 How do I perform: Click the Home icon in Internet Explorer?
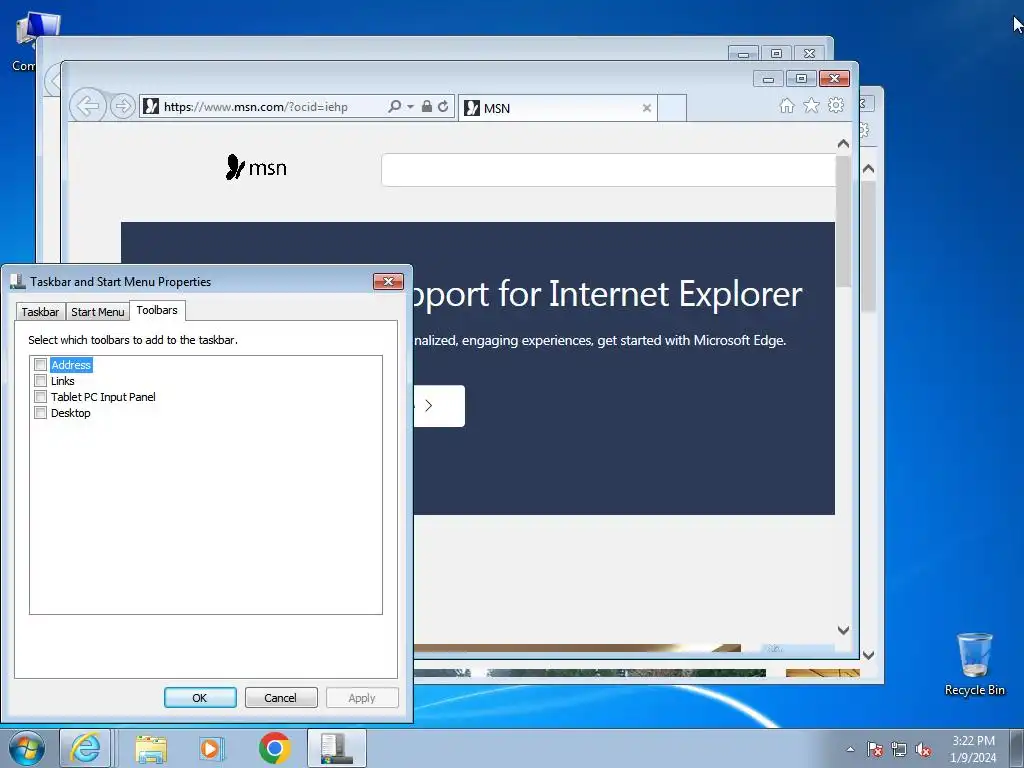(787, 106)
